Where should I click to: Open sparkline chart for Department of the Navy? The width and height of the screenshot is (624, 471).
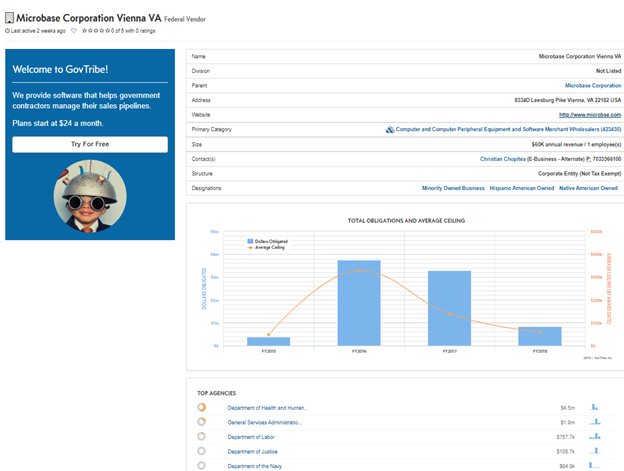pos(595,465)
